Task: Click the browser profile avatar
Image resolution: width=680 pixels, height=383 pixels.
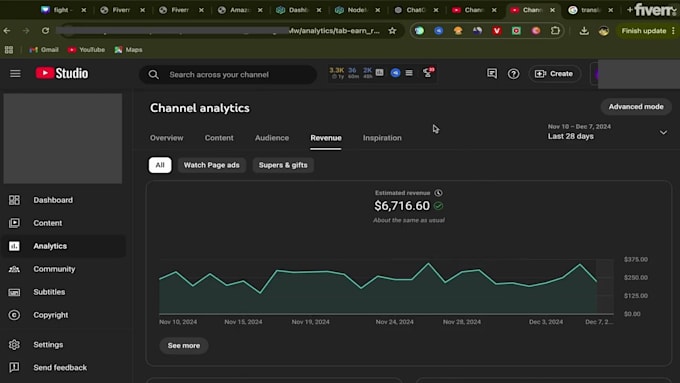Action: 604,31
